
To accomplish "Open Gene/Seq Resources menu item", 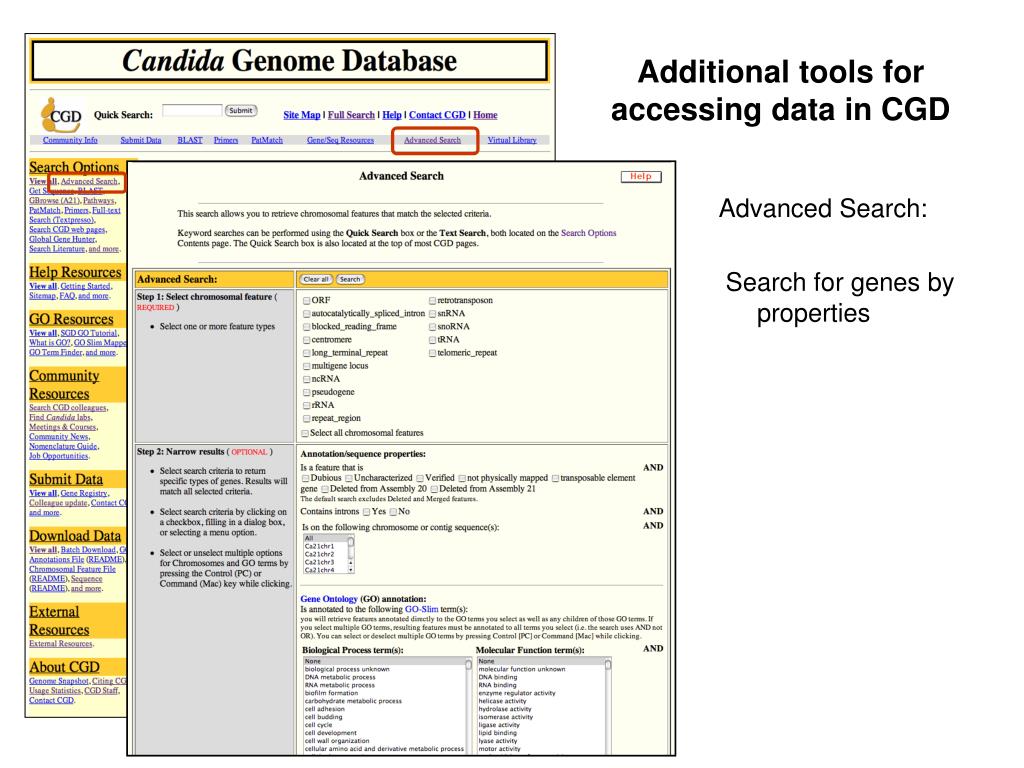I will point(340,140).
